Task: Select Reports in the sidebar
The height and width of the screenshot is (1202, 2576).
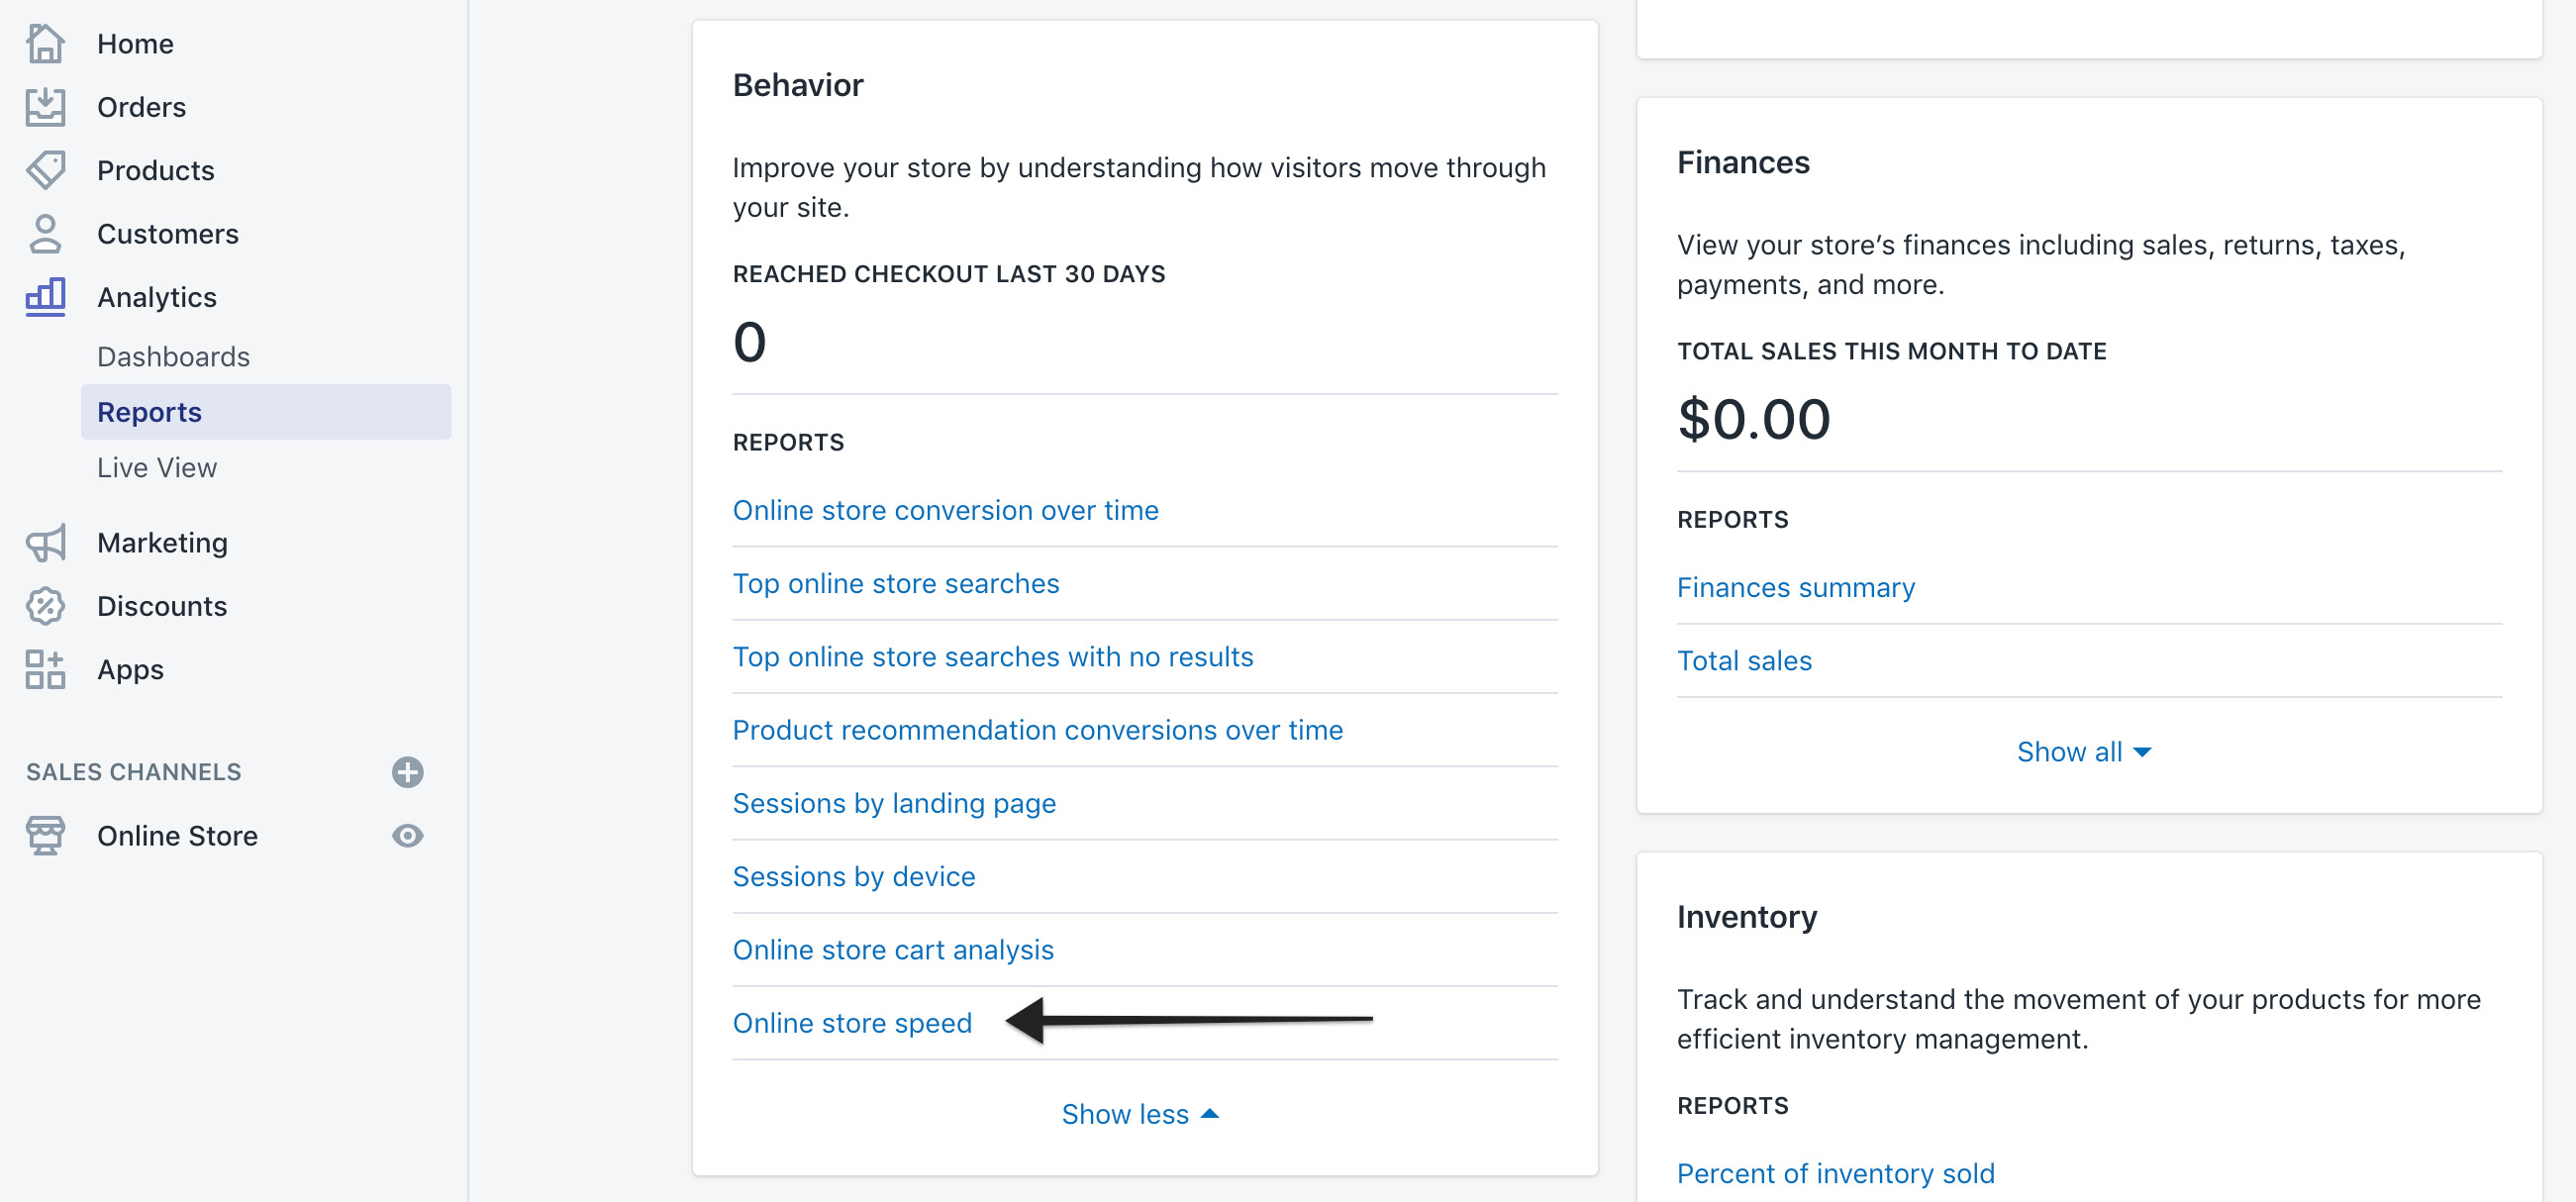Action: (150, 412)
